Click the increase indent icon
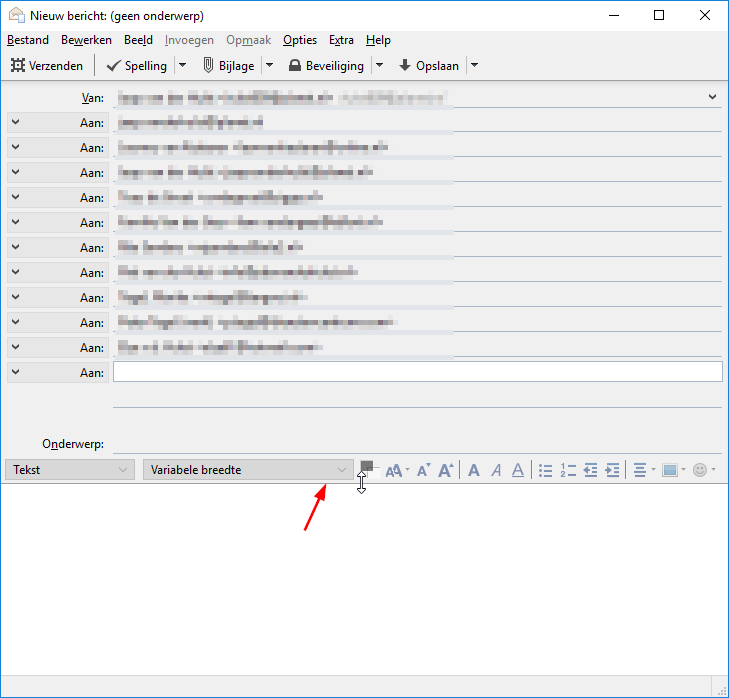 tap(613, 470)
